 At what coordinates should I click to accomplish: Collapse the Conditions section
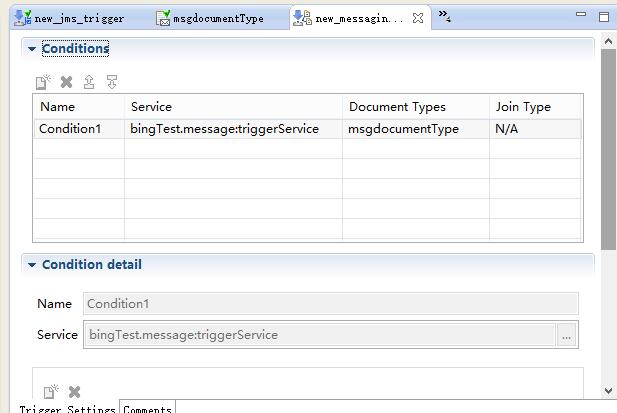pos(32,49)
